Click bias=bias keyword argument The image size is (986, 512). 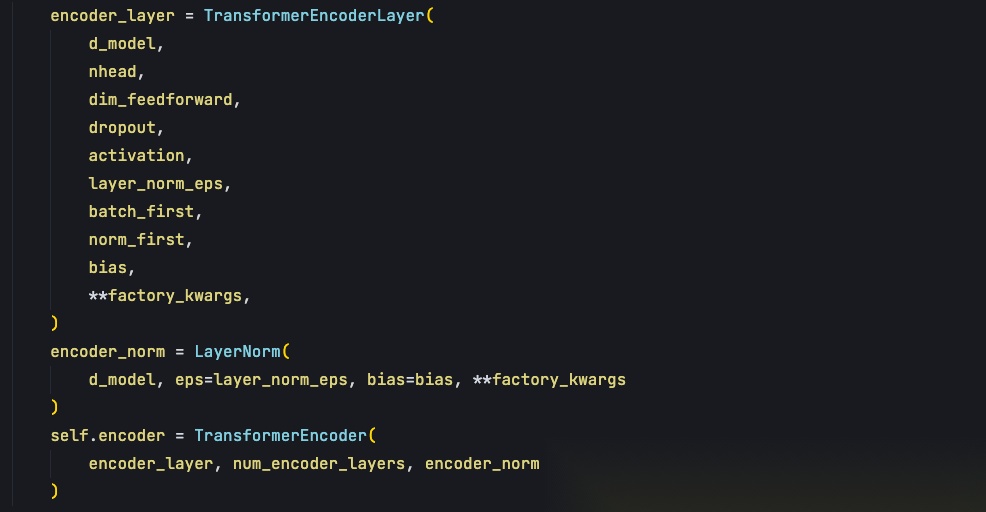pyautogui.click(x=410, y=380)
